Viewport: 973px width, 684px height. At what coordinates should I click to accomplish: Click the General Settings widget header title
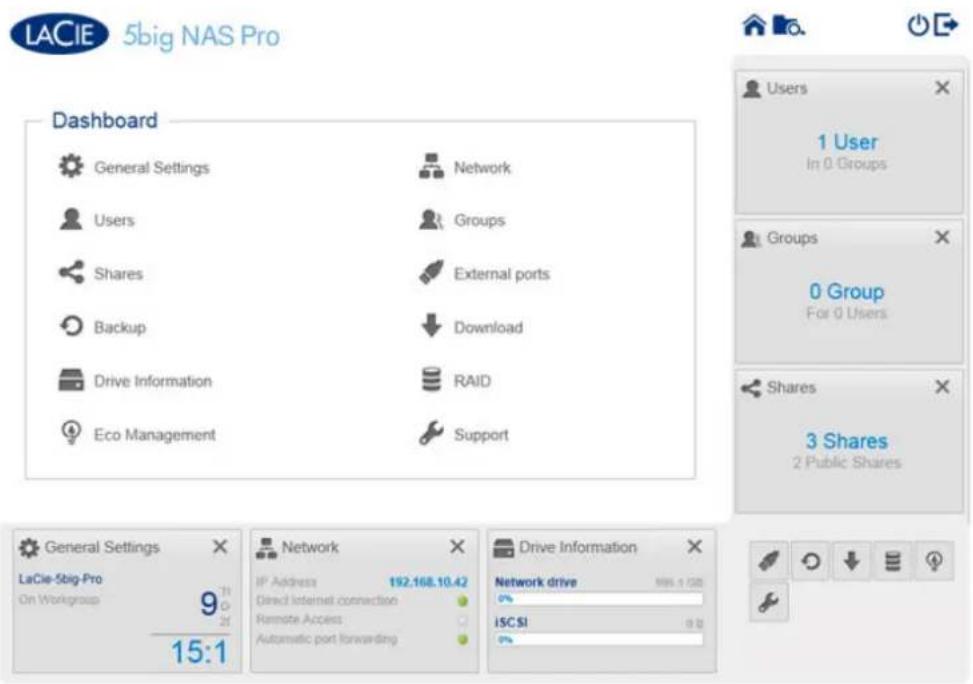point(102,547)
